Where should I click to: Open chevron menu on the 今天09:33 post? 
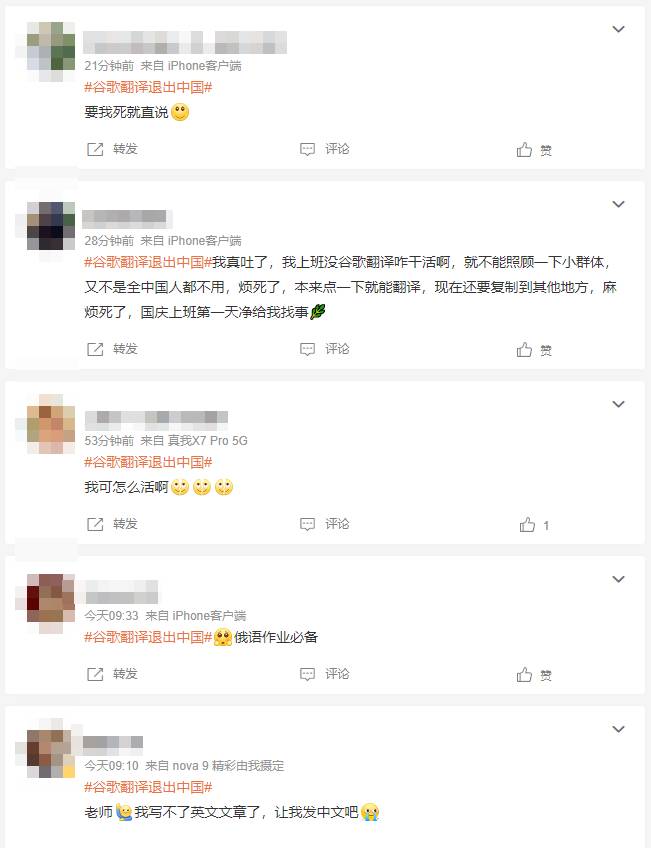[619, 579]
